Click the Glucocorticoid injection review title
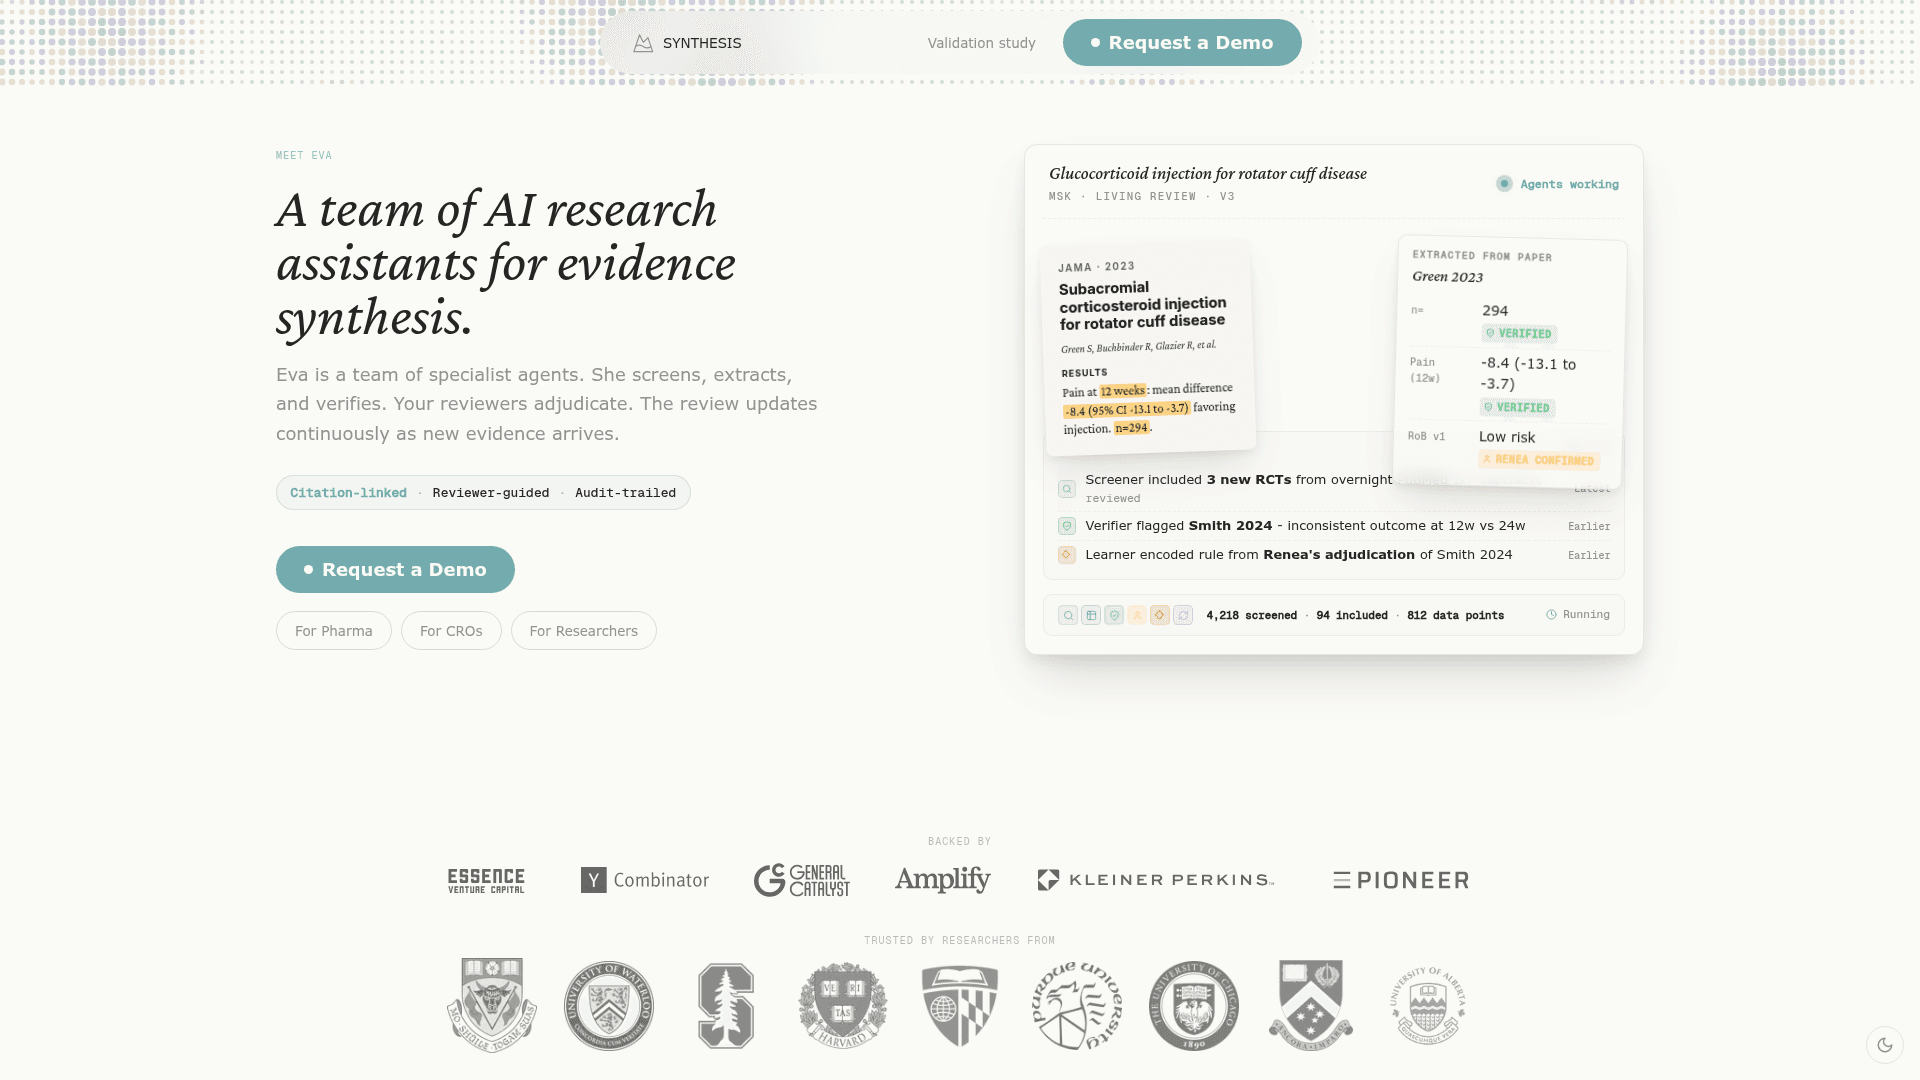1920x1080 pixels. [x=1208, y=174]
